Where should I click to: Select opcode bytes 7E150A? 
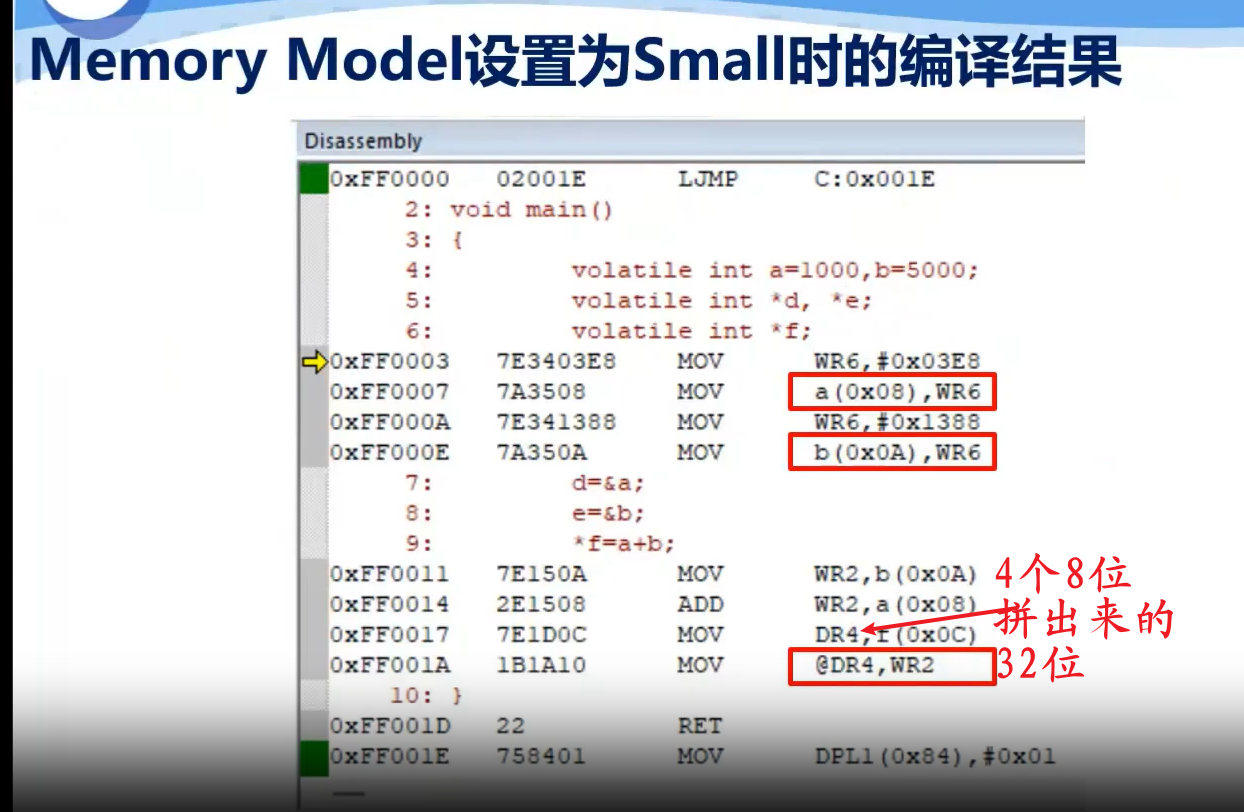541,574
